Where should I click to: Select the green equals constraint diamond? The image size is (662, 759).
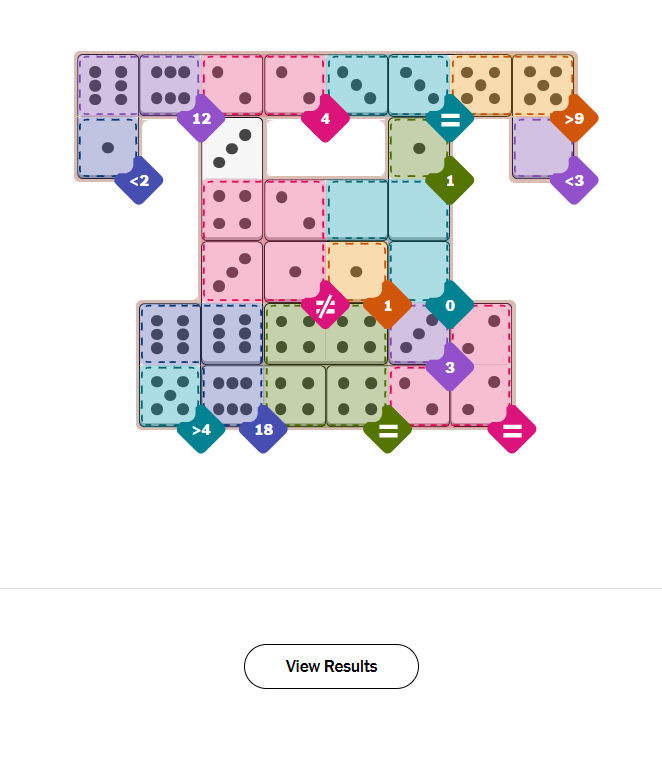click(x=387, y=429)
